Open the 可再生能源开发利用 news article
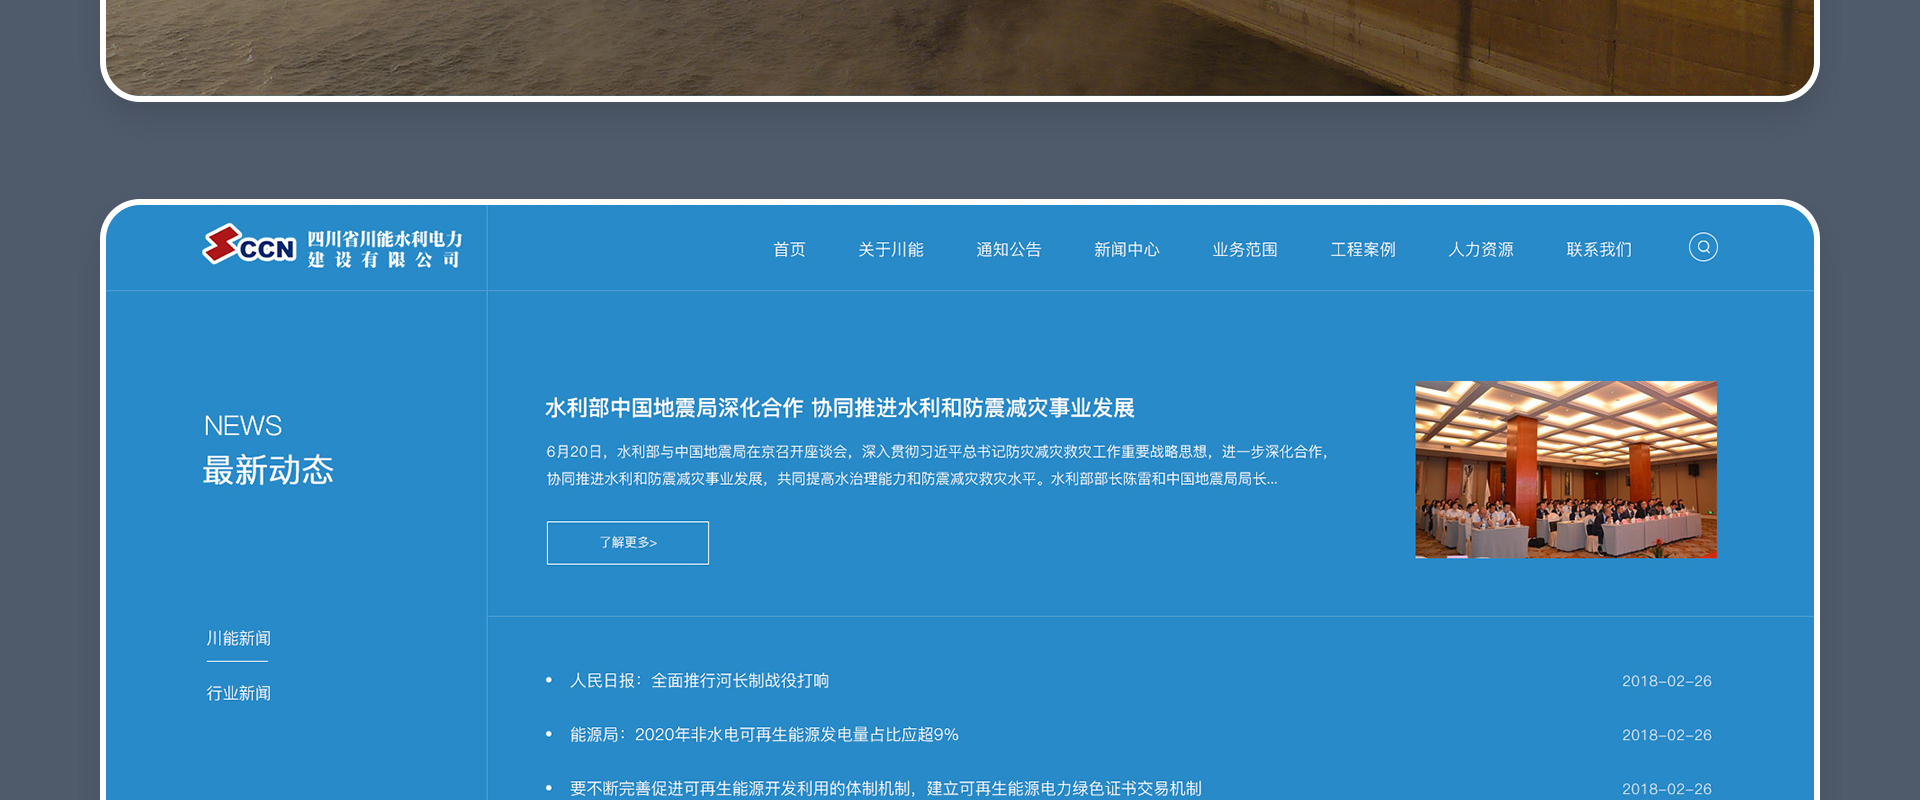This screenshot has width=1920, height=800. point(885,788)
